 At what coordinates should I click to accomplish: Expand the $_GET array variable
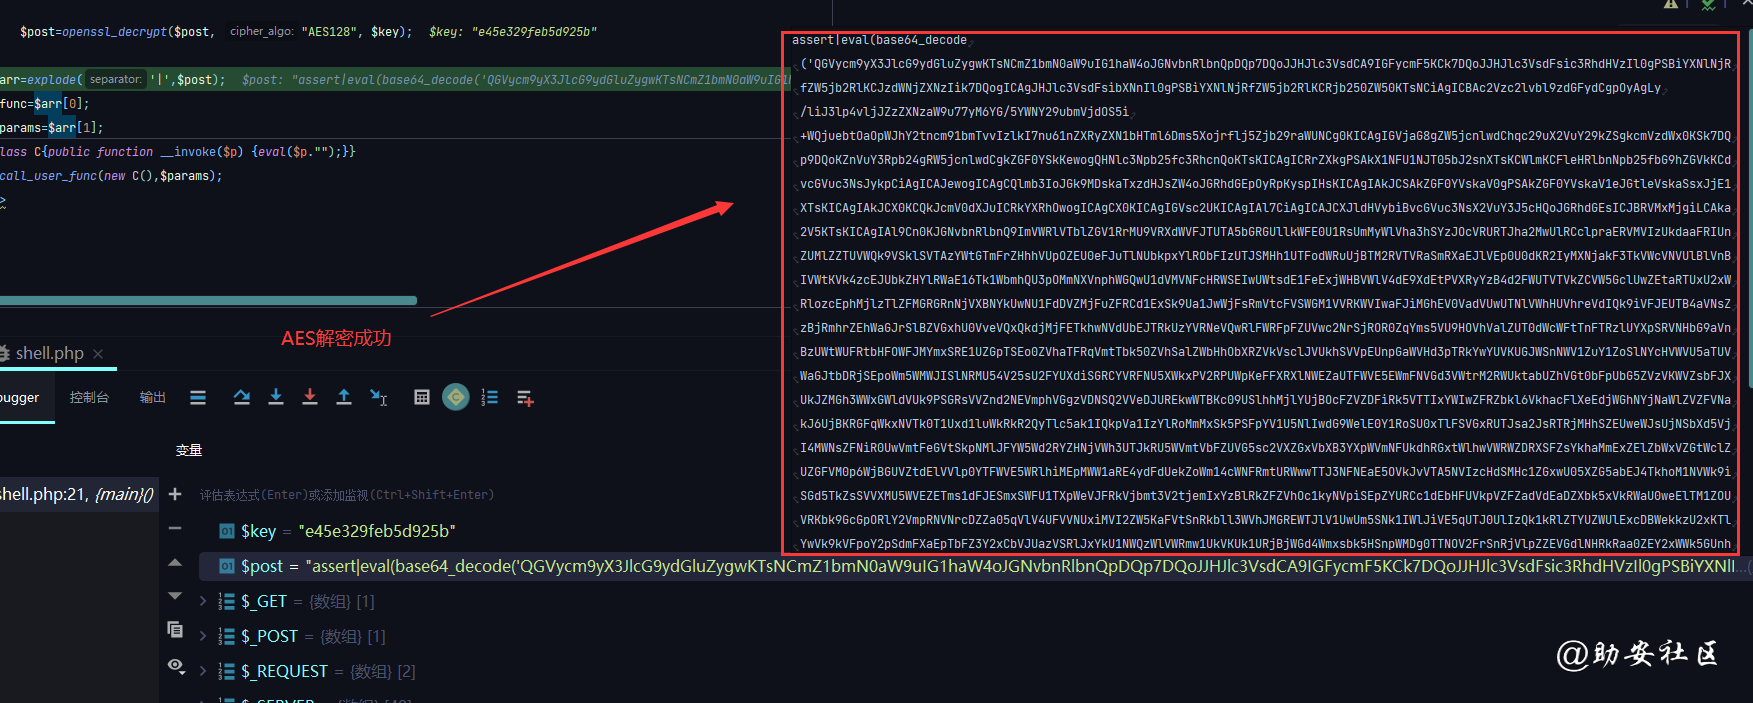coord(203,601)
